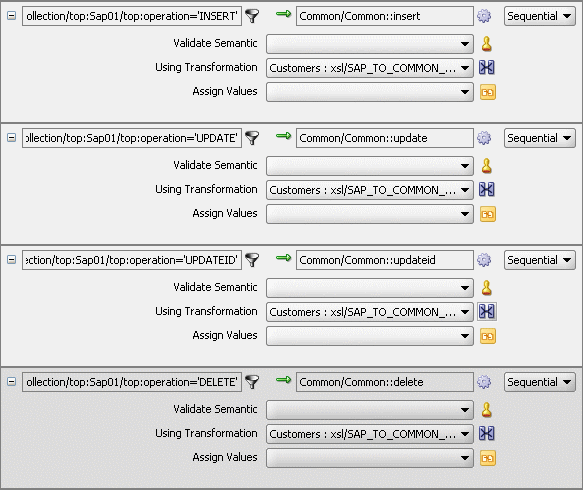583x490 pixels.
Task: Collapse the INSERT routing rule section
Action: (x=12, y=16)
